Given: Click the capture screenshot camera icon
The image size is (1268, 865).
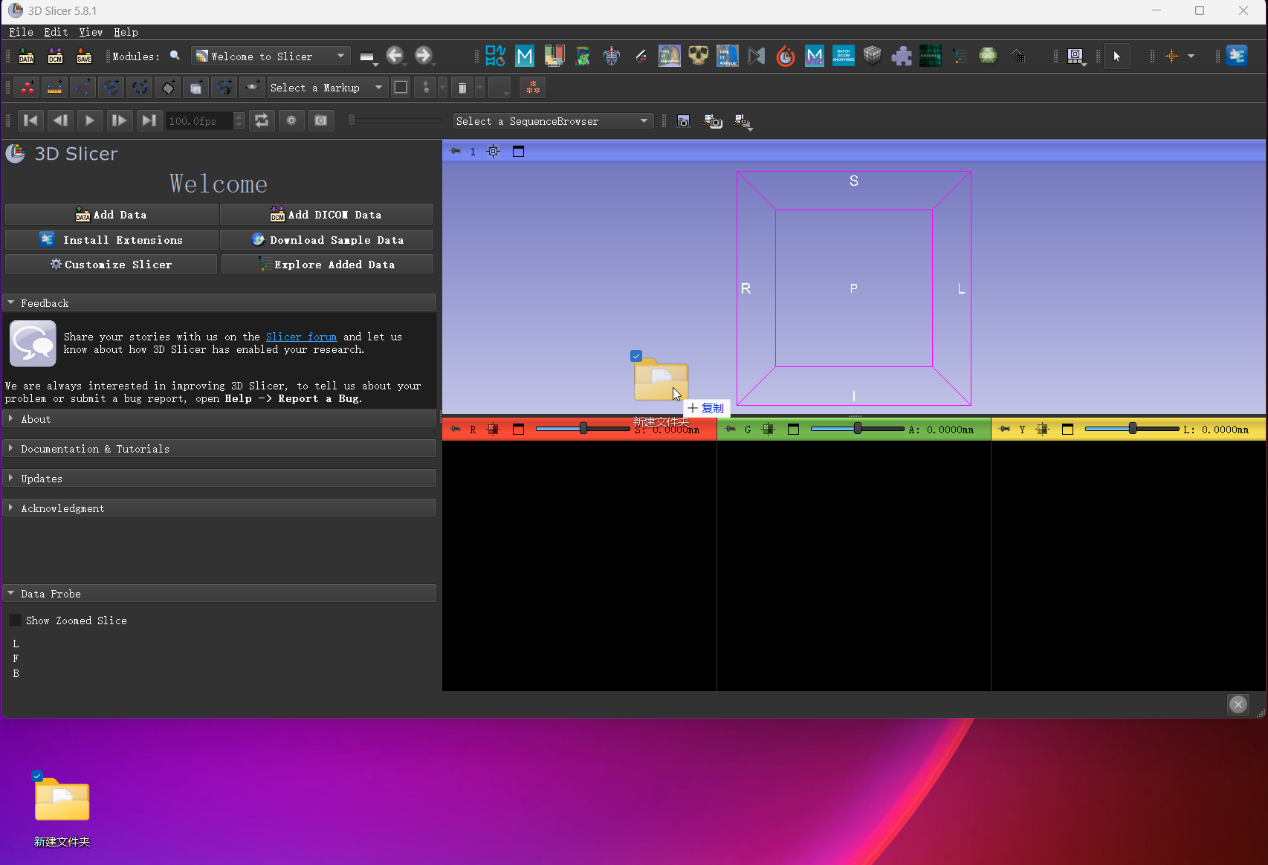Looking at the screenshot, I should tap(684, 121).
